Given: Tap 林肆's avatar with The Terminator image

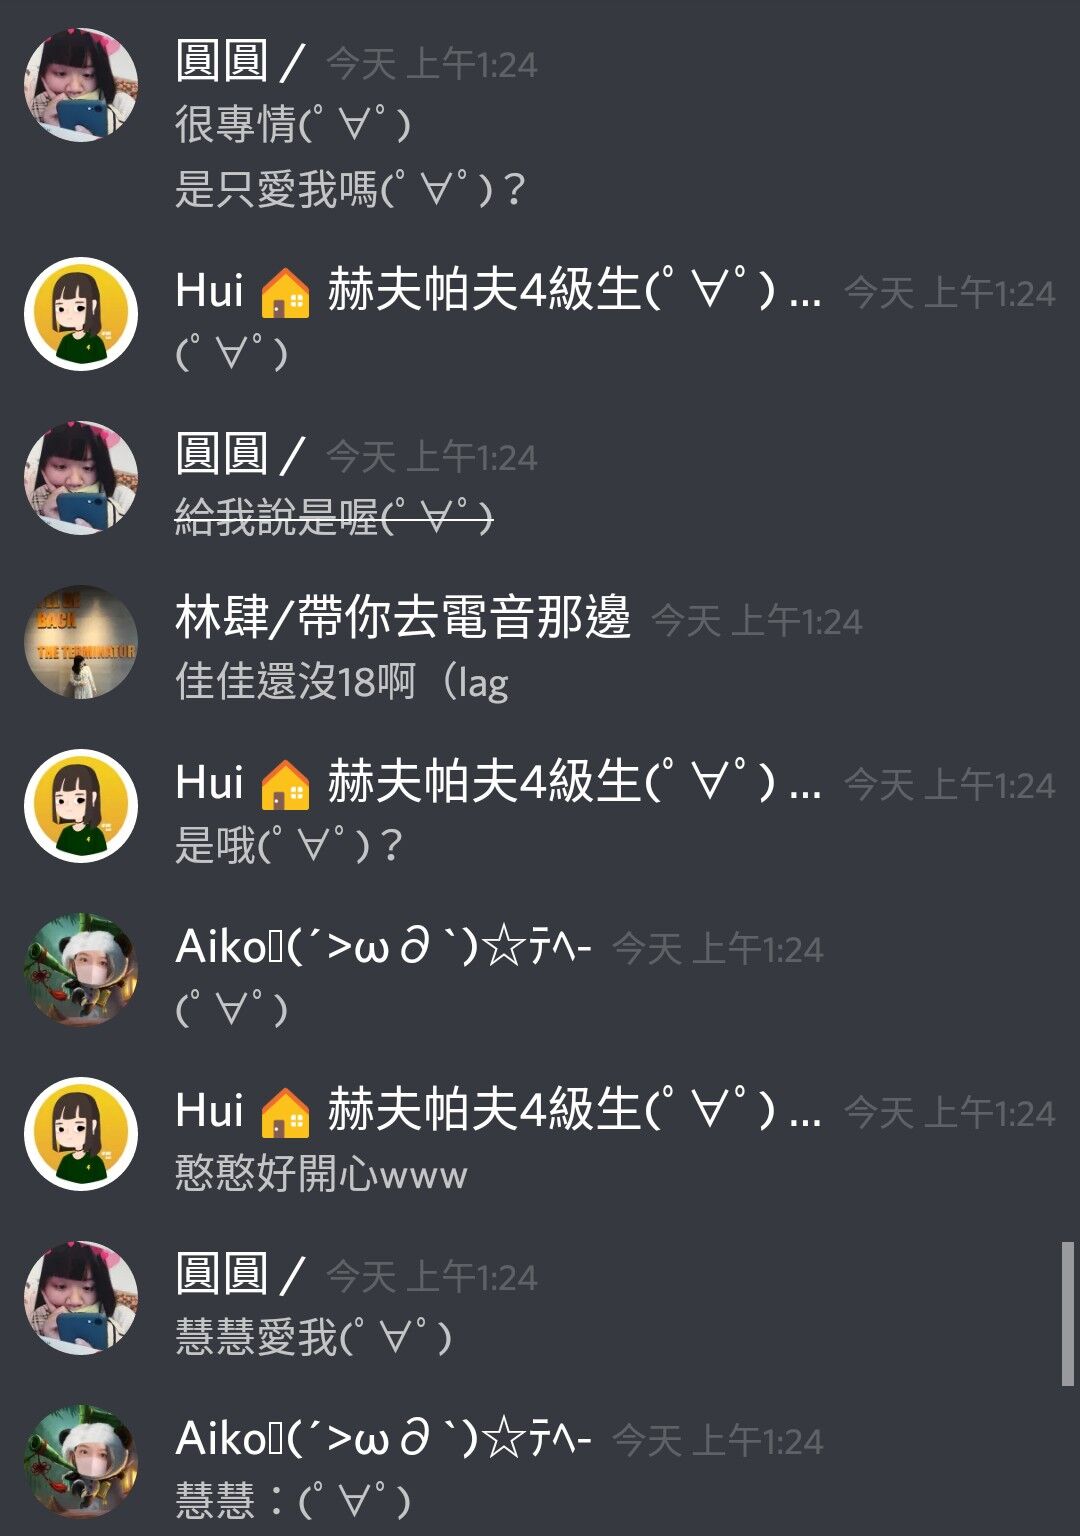Looking at the screenshot, I should [x=81, y=642].
